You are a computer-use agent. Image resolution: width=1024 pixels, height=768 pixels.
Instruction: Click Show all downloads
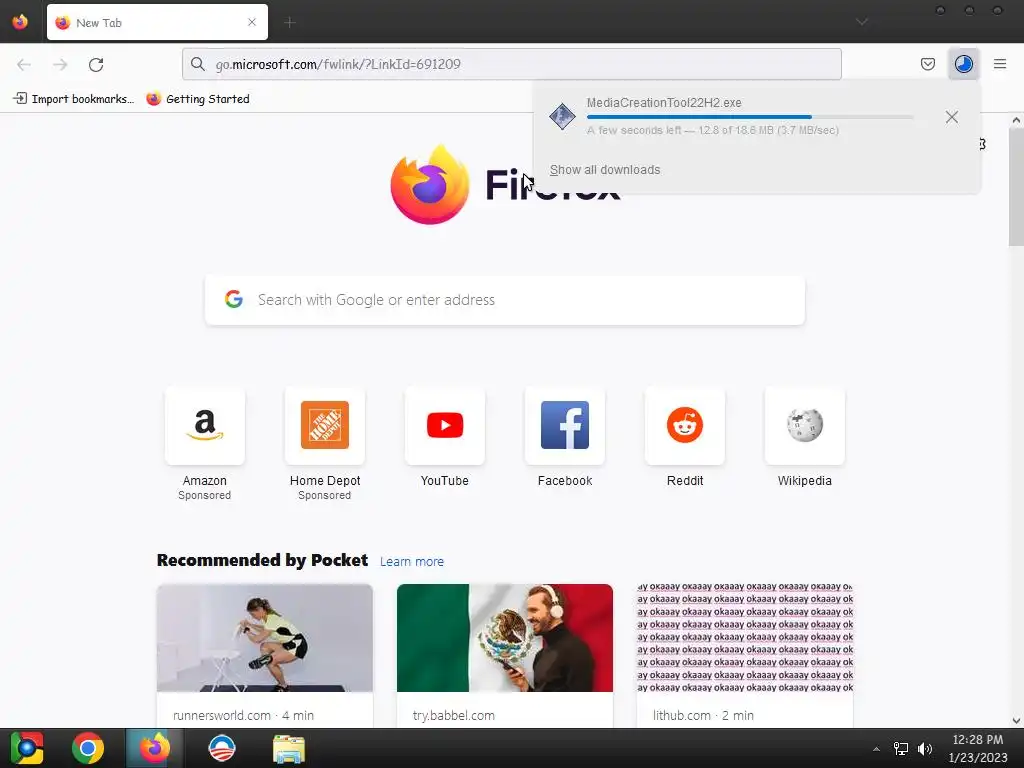click(605, 170)
